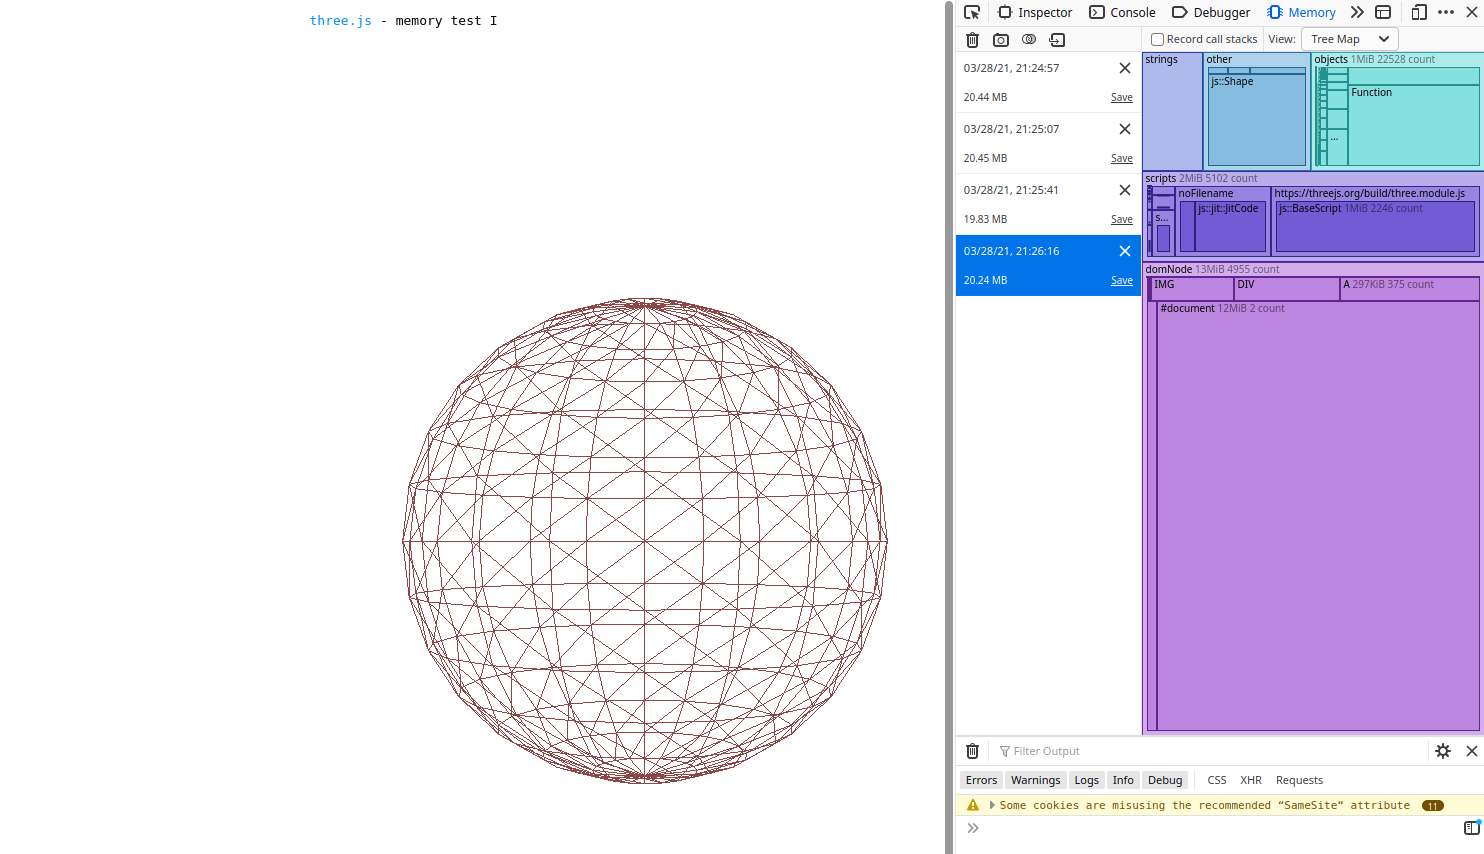
Task: Delete the 21:25:41 snapshot
Action: pos(1125,190)
